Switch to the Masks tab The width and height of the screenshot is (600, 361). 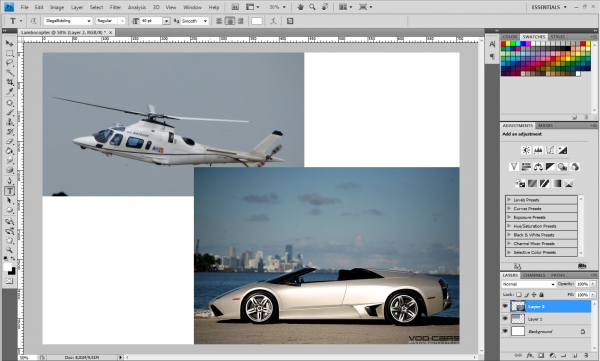pos(545,126)
